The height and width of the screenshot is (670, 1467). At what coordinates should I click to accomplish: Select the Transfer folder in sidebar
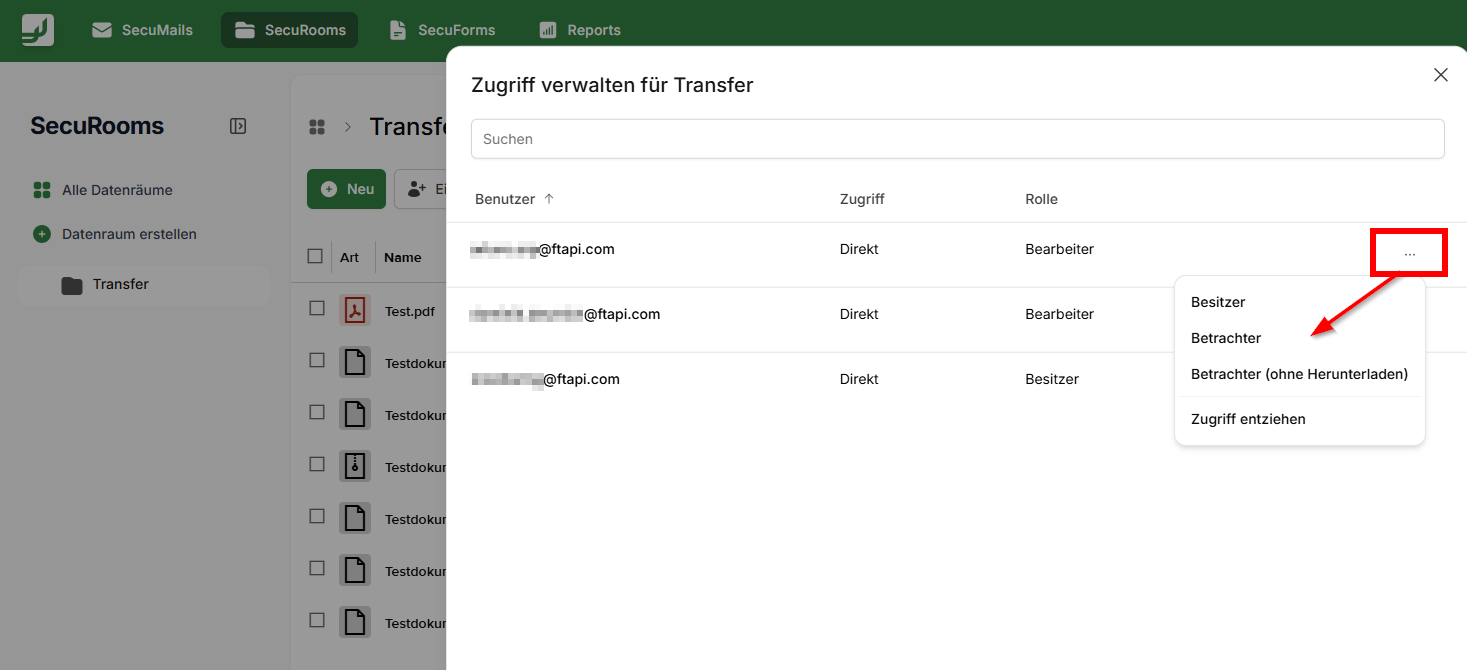[x=144, y=285]
